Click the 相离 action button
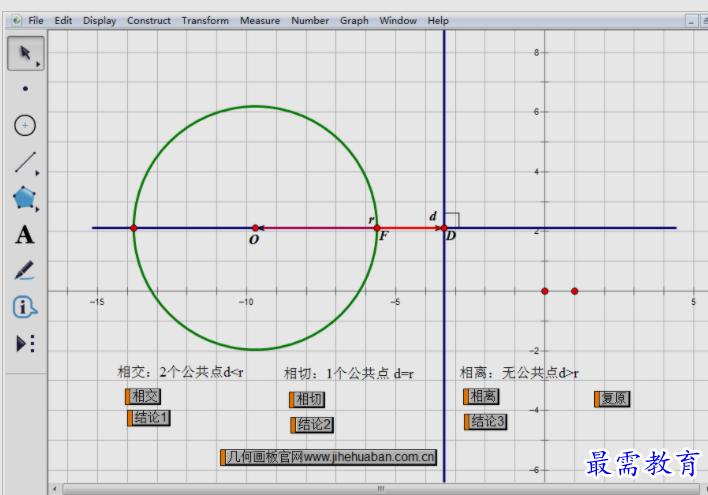Viewport: 708px width, 495px height. coord(481,396)
